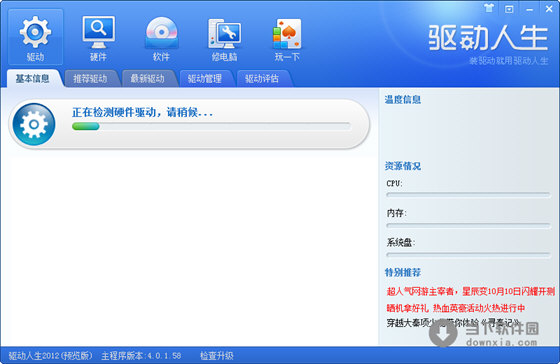Click the blue gear detection icon
The height and width of the screenshot is (364, 560).
click(x=34, y=124)
